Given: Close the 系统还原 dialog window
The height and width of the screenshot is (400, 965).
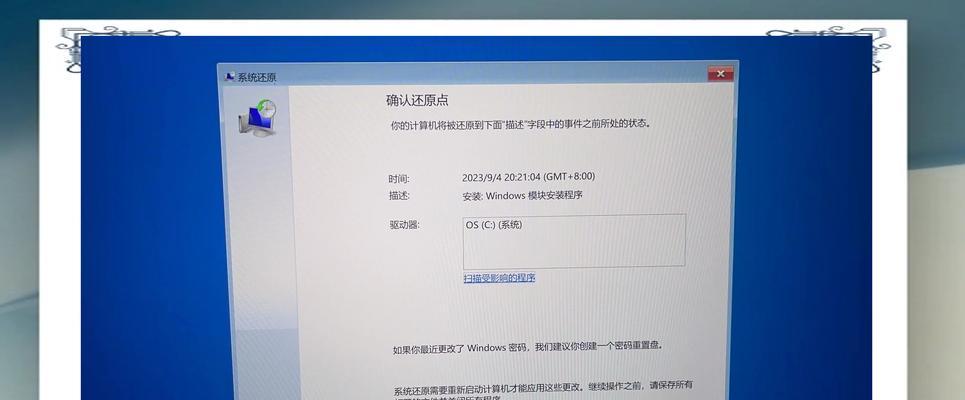Looking at the screenshot, I should click(720, 74).
